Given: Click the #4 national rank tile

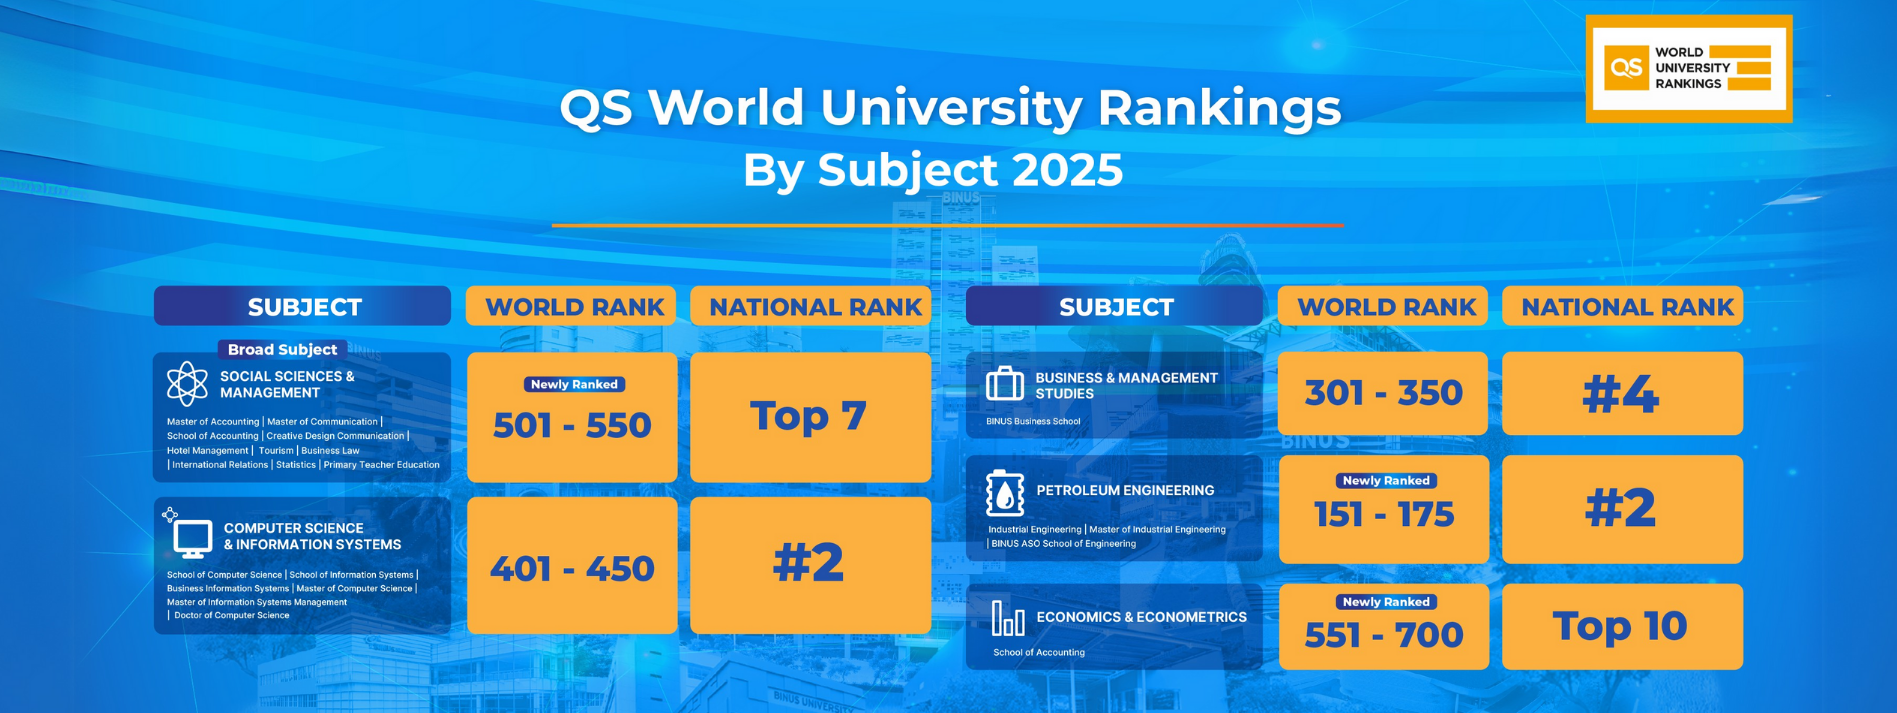Looking at the screenshot, I should point(1623,393).
